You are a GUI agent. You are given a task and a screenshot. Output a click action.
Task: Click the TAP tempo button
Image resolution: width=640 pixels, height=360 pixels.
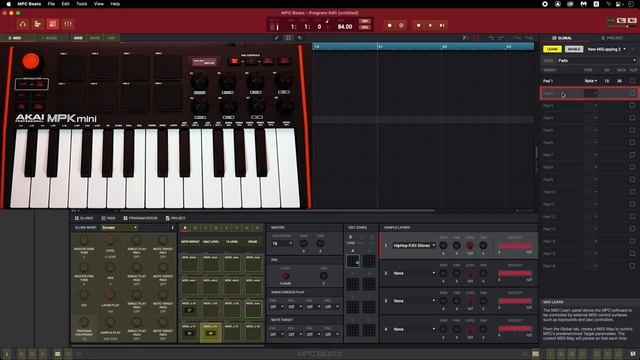point(364,21)
